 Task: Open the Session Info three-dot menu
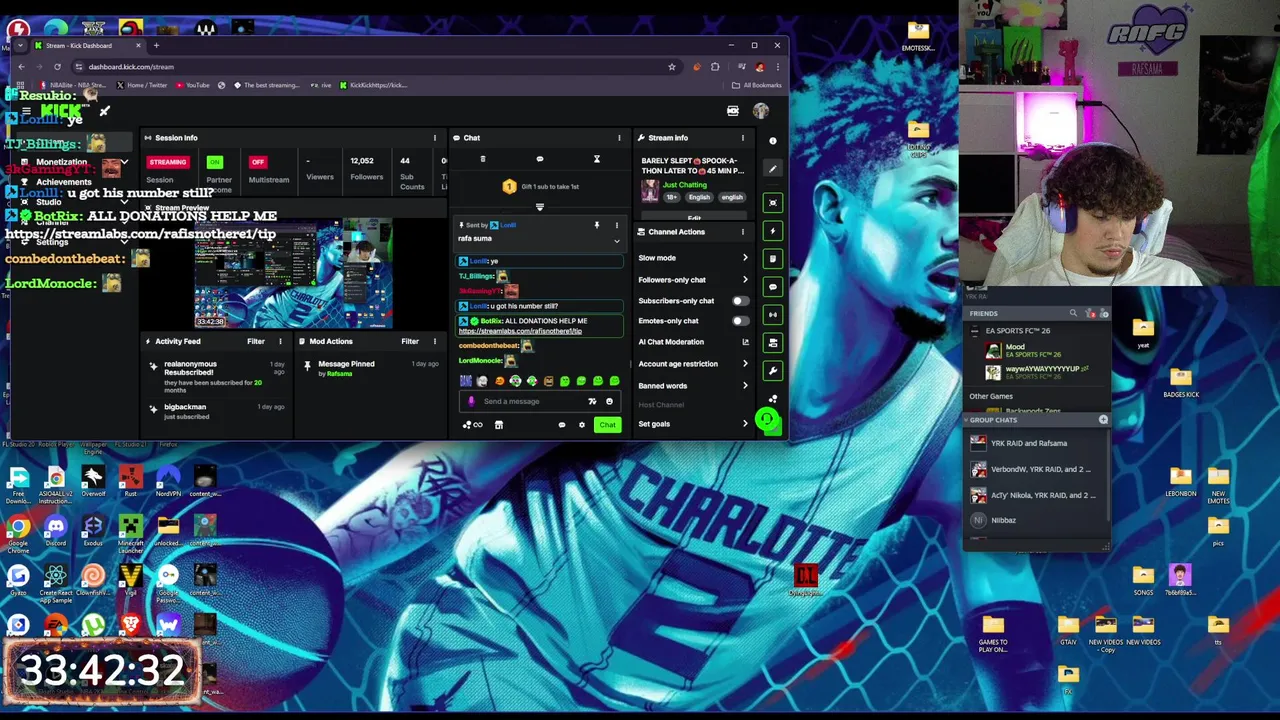tap(434, 138)
